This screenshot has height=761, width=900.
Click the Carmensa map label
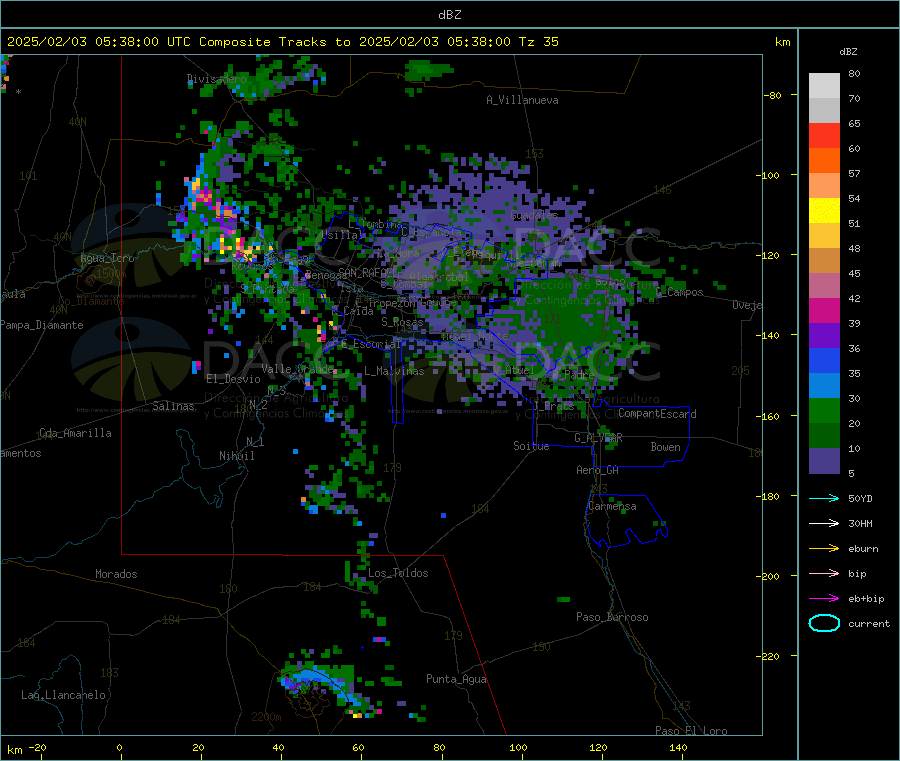(612, 506)
